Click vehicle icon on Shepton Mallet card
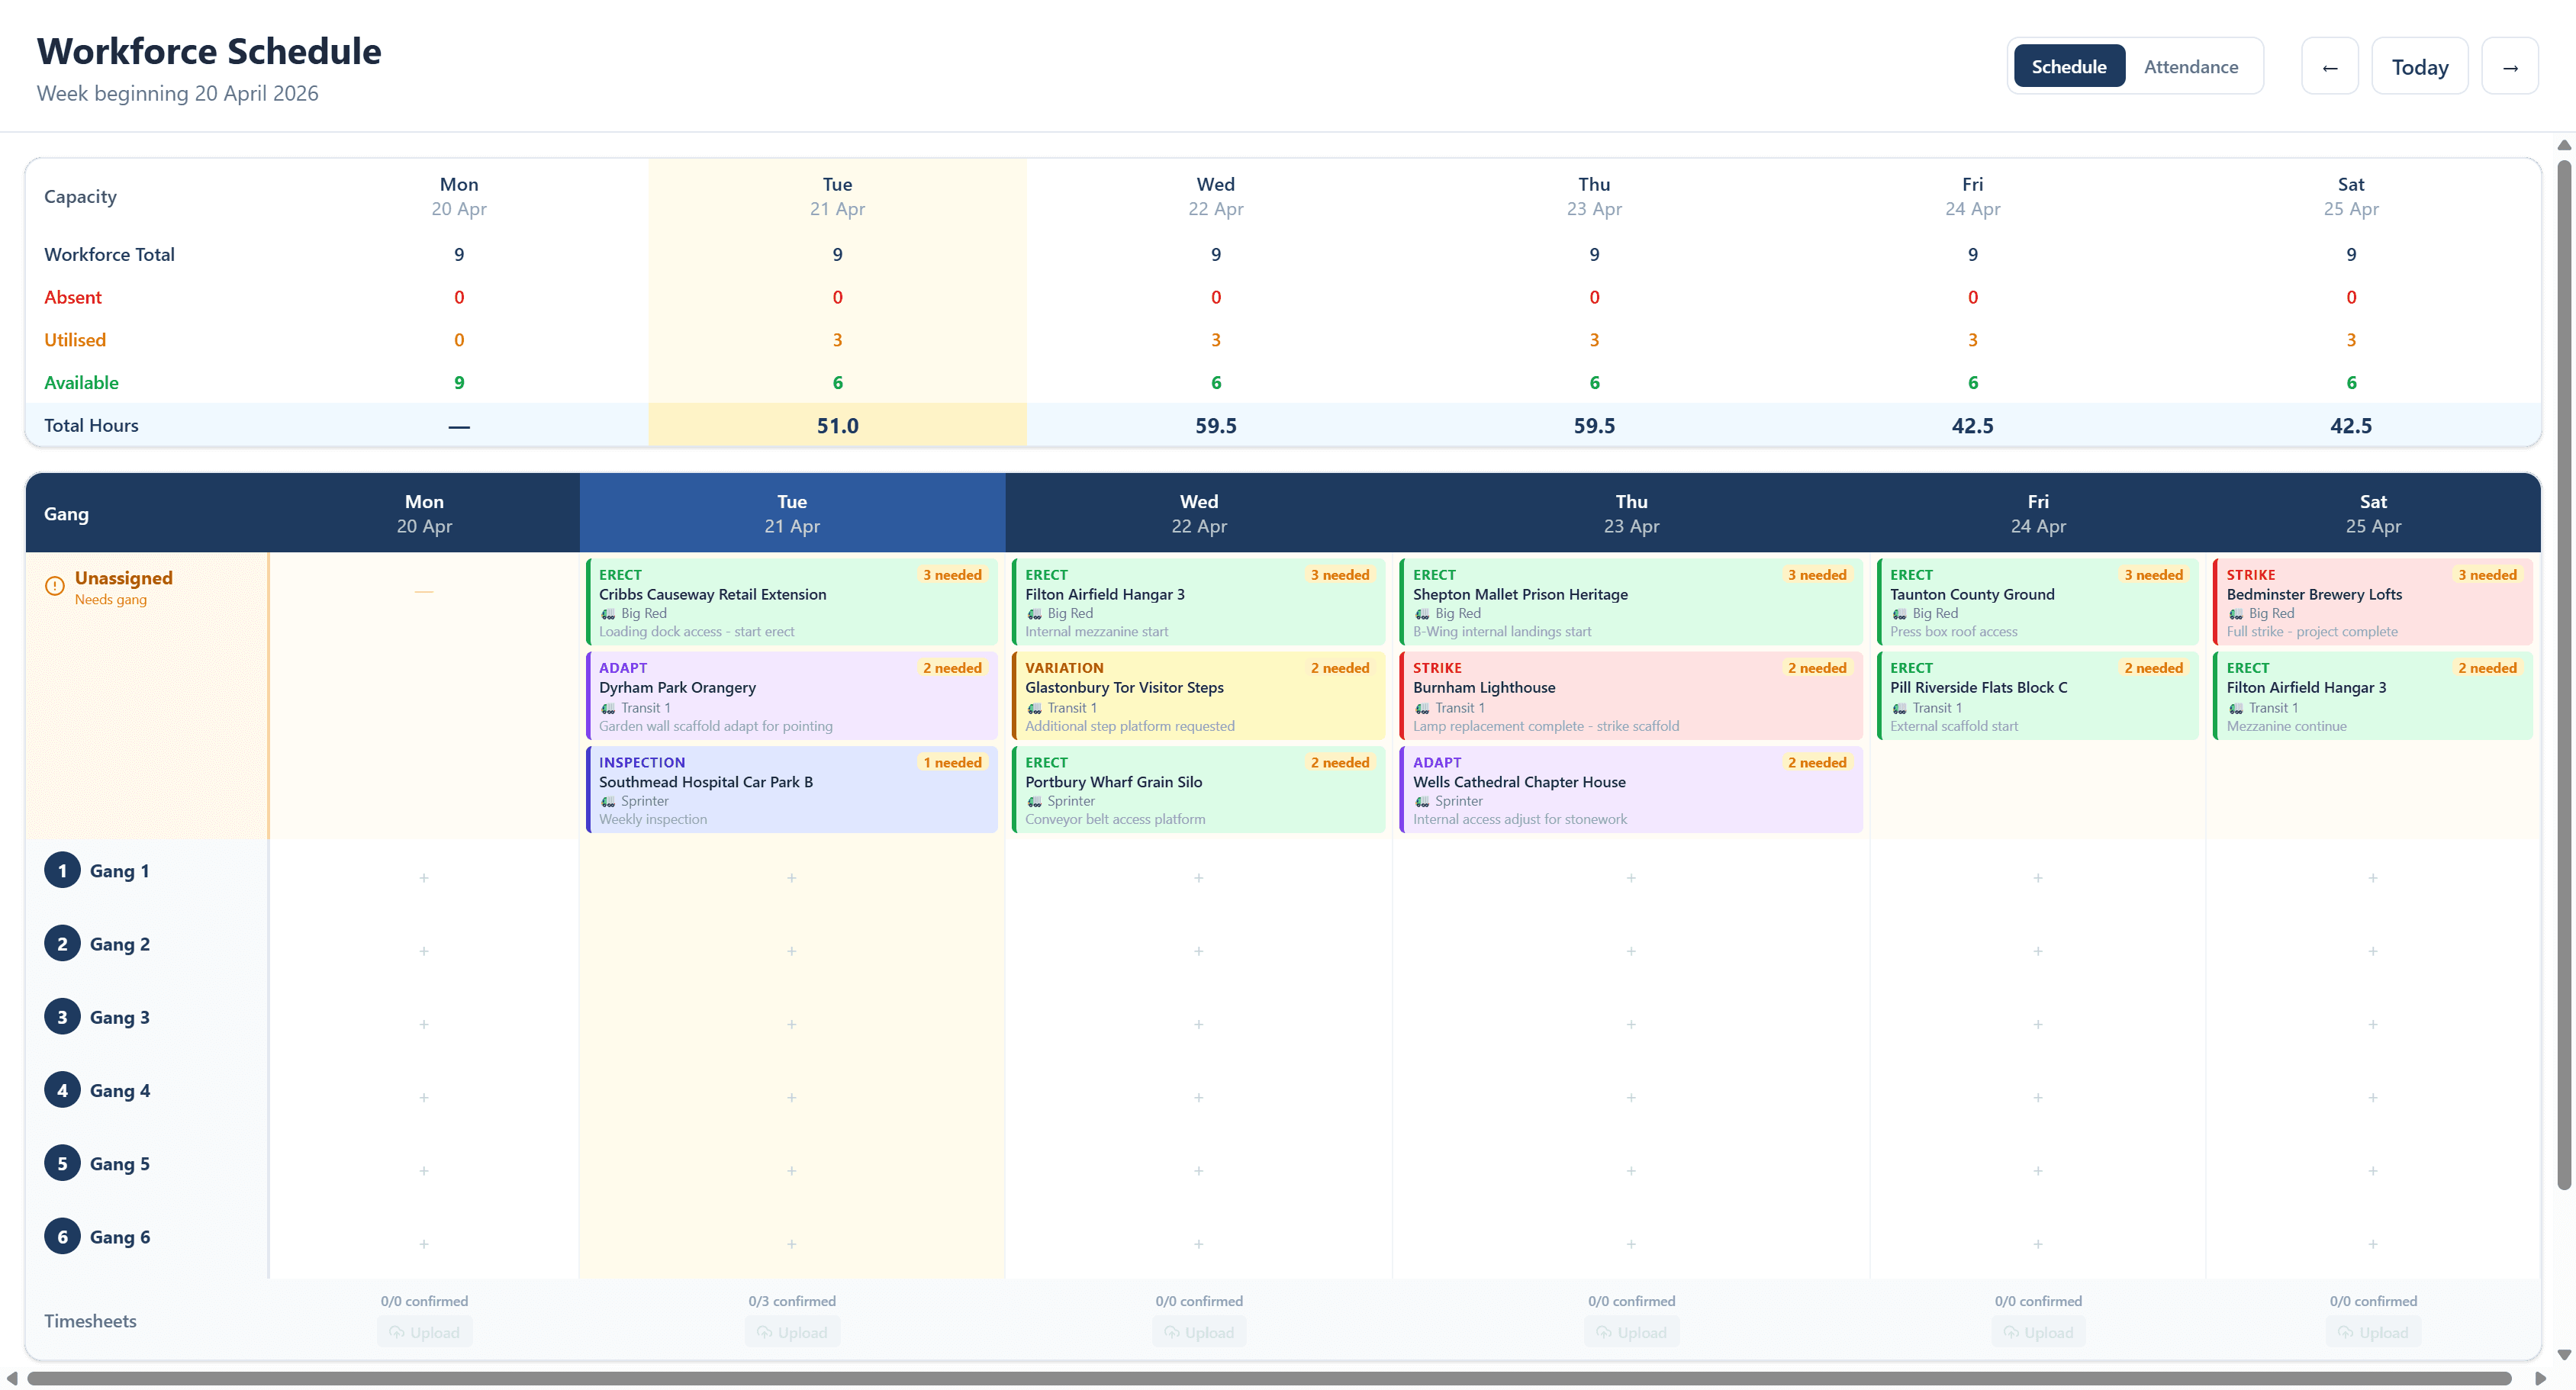 (x=1422, y=614)
